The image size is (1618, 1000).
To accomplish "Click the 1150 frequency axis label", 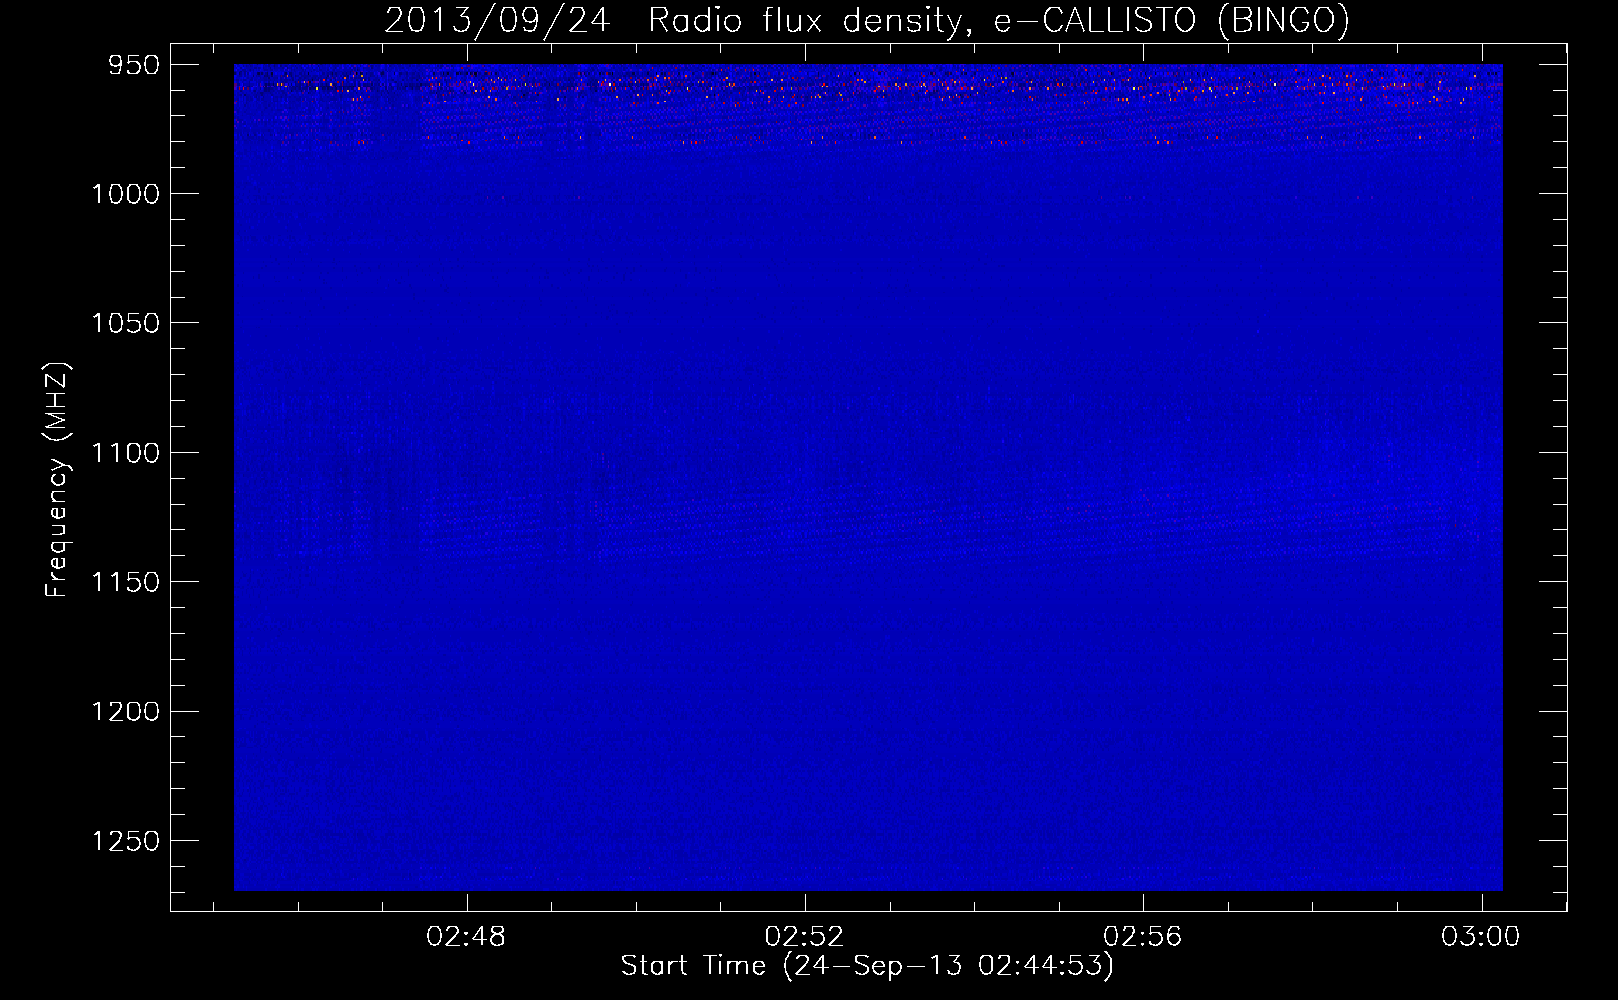I will [x=126, y=582].
